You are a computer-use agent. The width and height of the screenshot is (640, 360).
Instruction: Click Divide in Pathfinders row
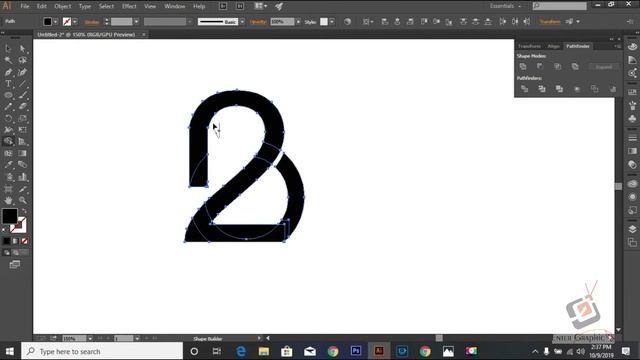click(524, 89)
